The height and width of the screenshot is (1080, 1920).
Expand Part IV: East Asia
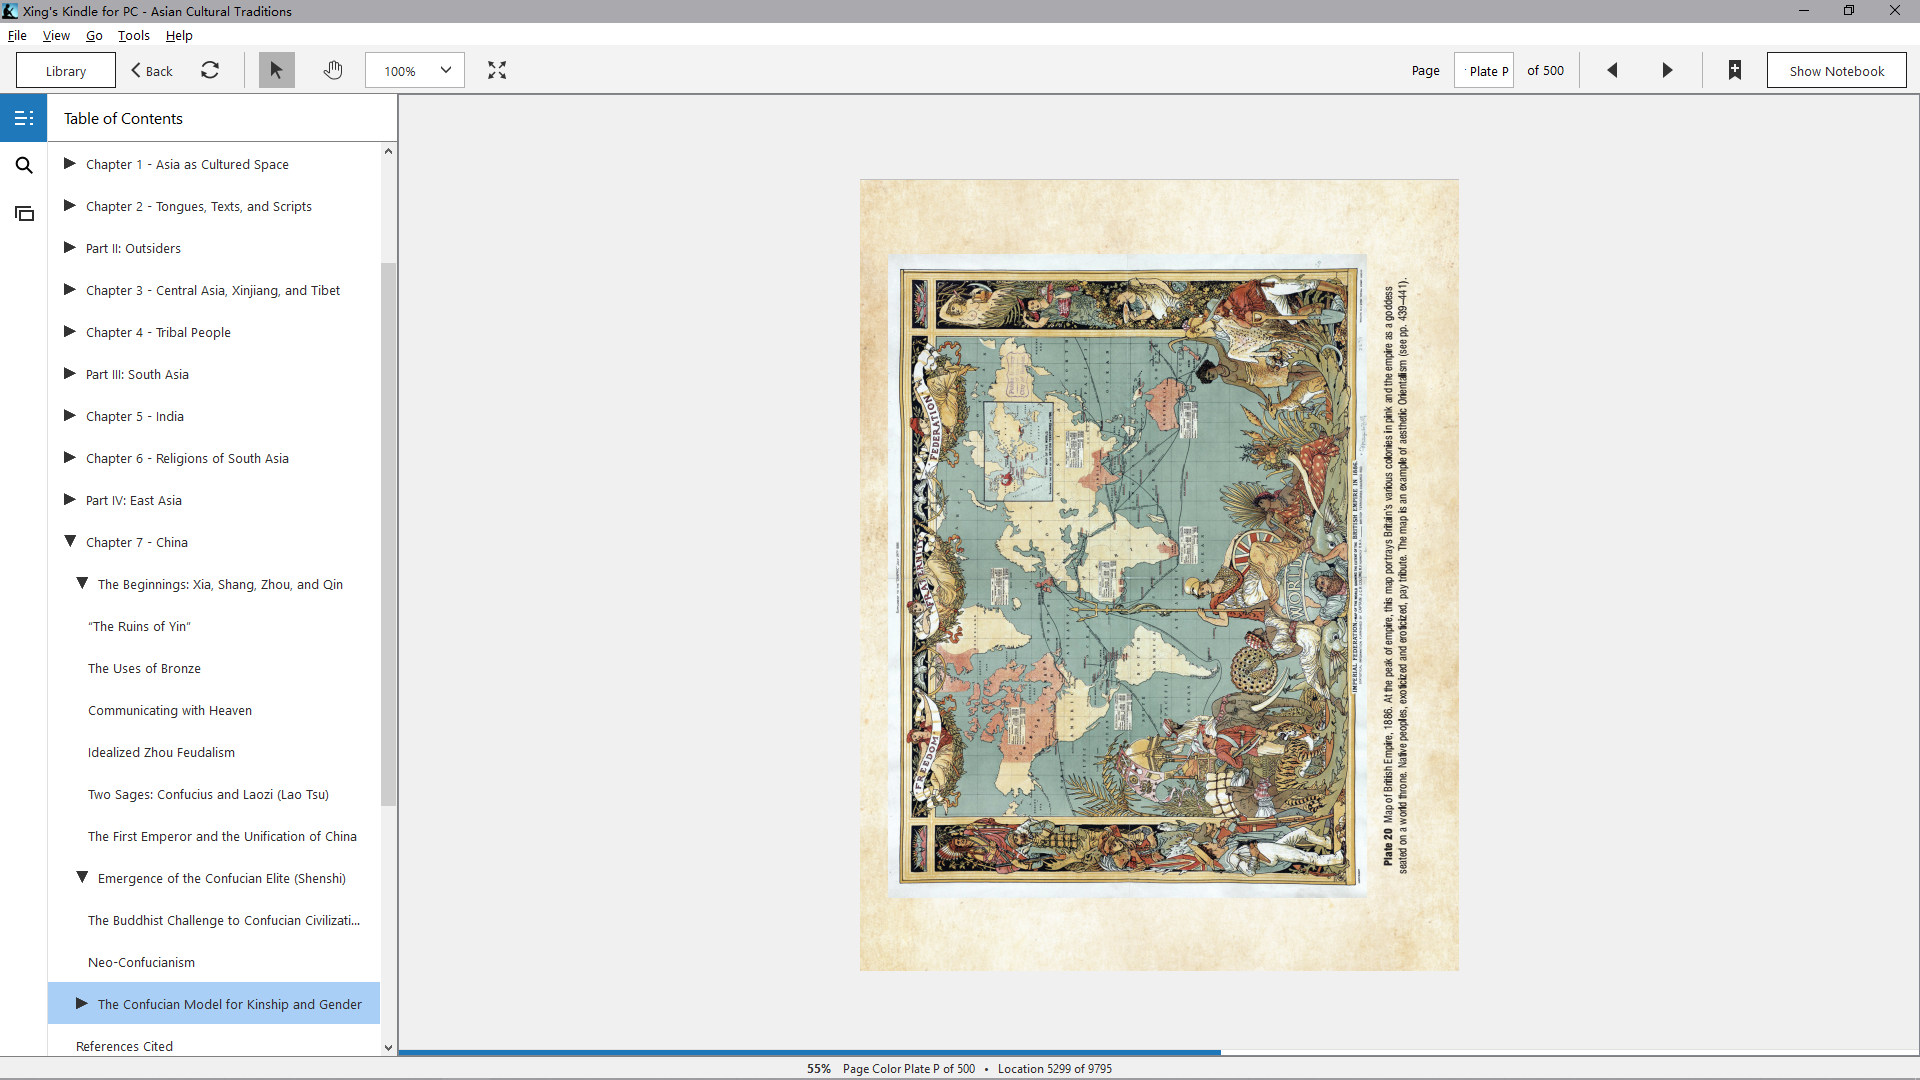70,499
